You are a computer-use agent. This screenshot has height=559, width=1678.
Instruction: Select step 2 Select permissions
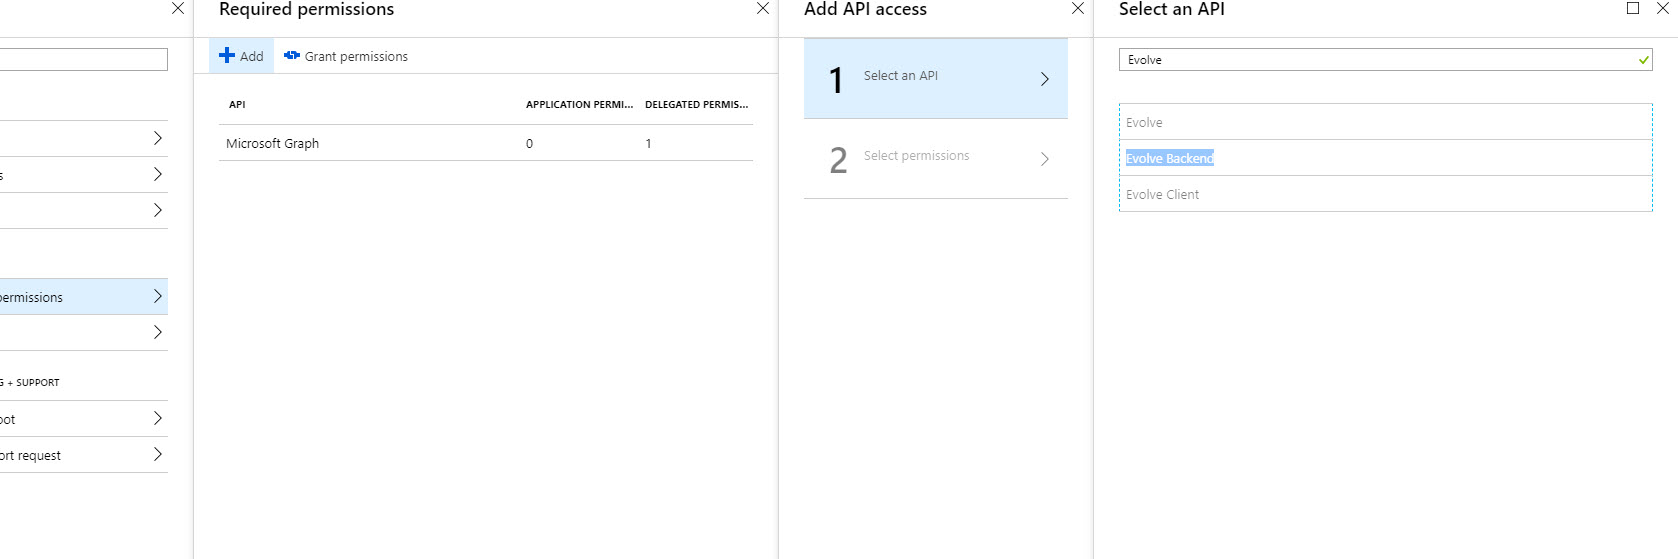point(936,158)
